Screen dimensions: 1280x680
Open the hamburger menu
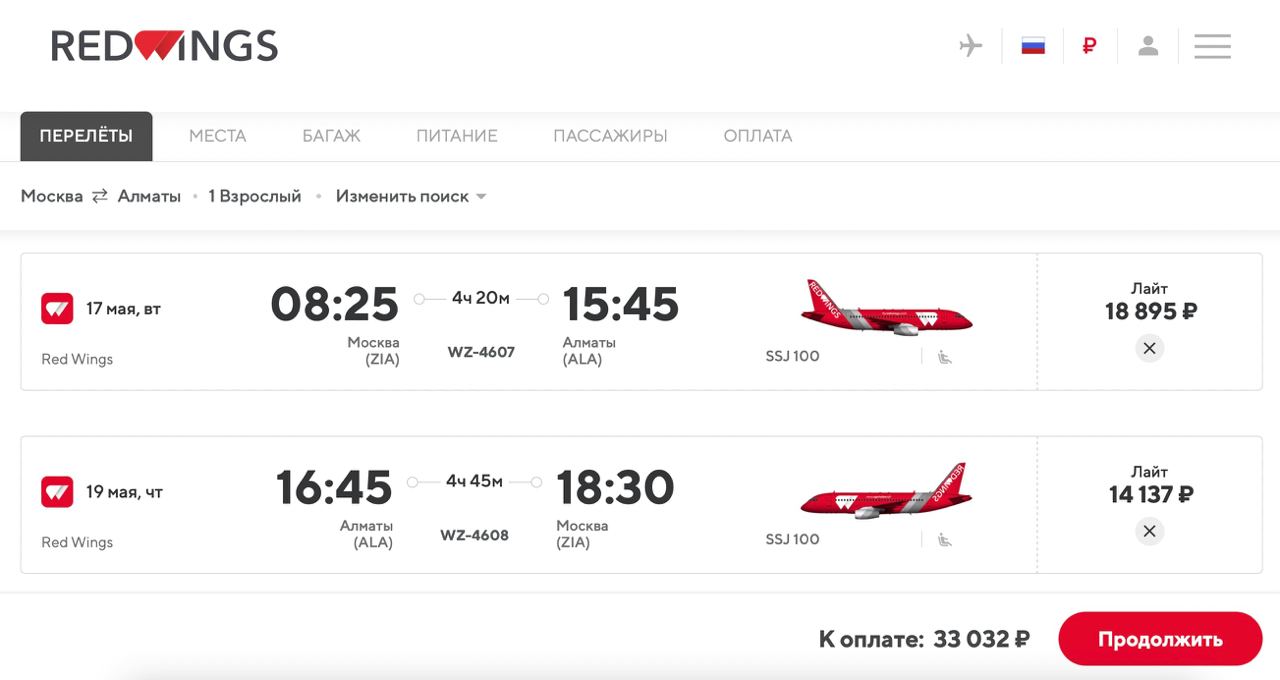tap(1212, 46)
